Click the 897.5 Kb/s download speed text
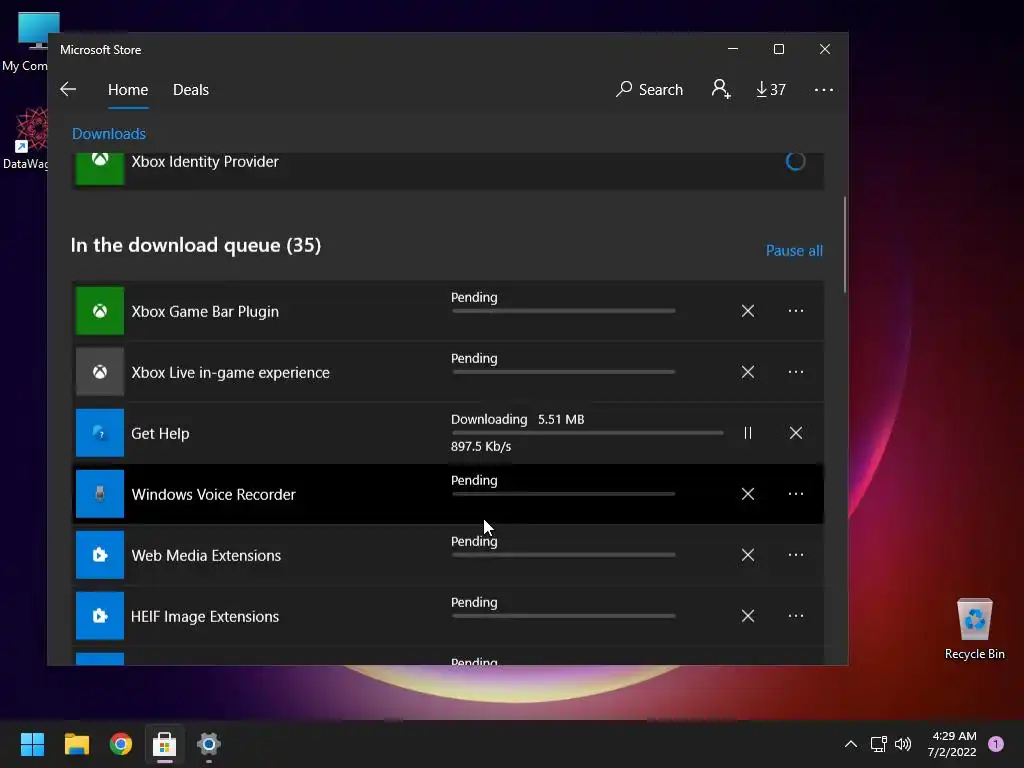Viewport: 1024px width, 768px height. pyautogui.click(x=481, y=447)
